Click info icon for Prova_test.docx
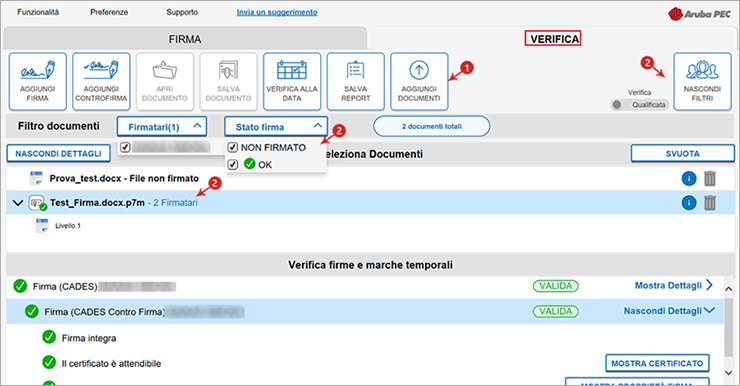 coord(689,178)
